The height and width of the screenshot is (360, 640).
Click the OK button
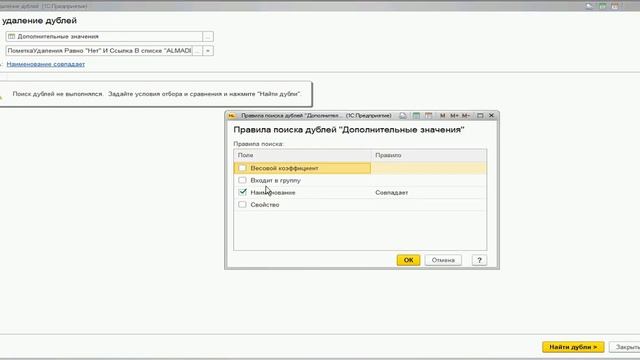(408, 260)
